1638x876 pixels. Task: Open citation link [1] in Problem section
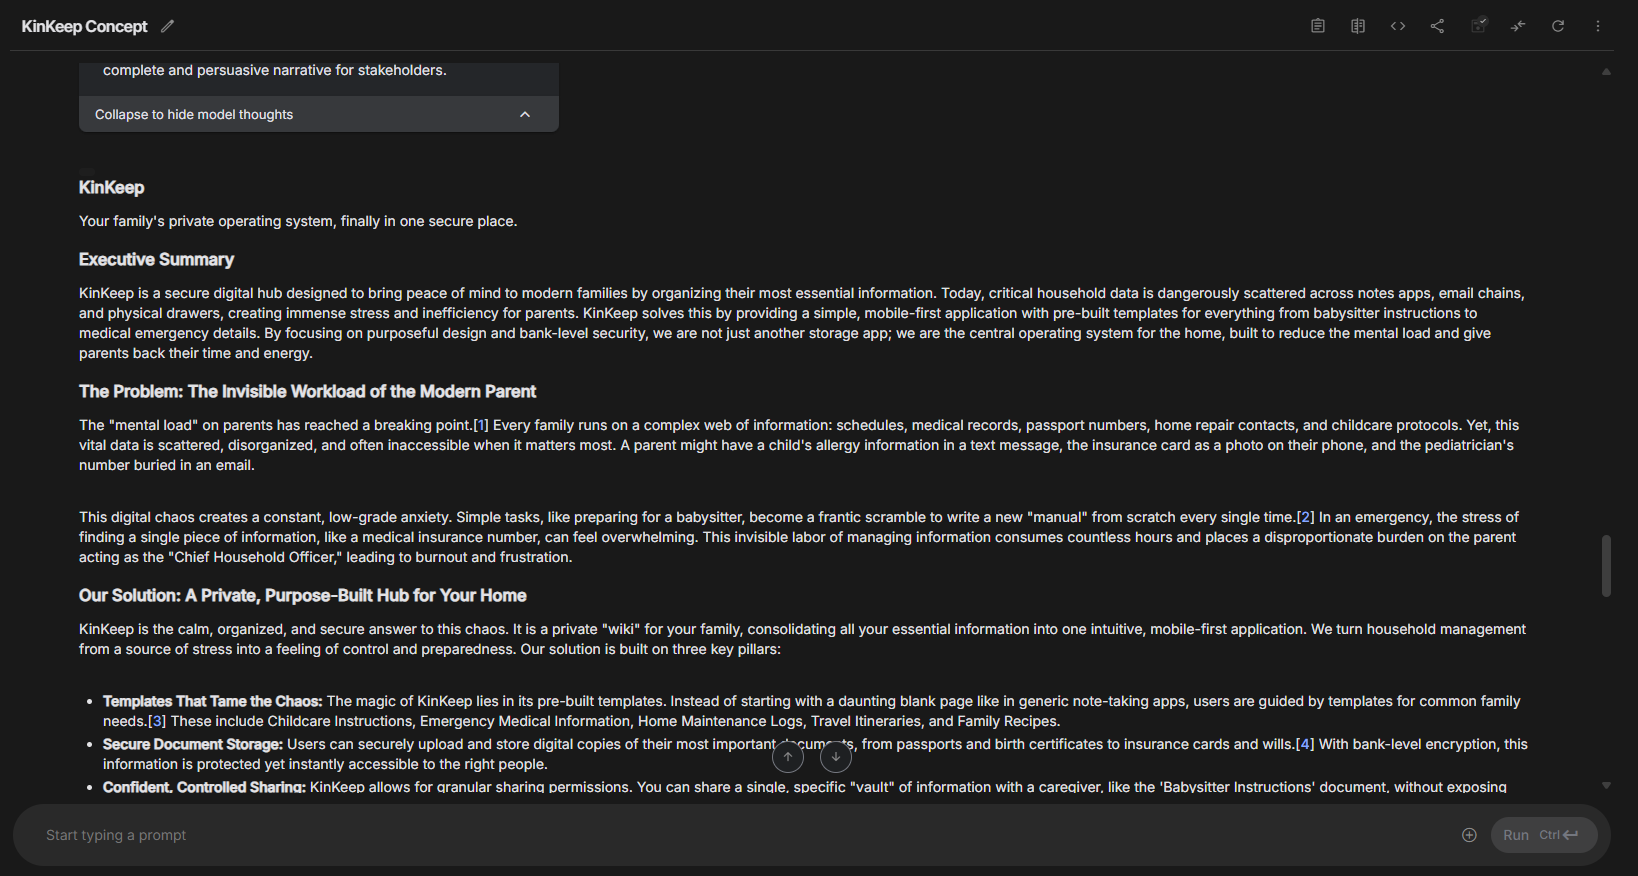[481, 425]
